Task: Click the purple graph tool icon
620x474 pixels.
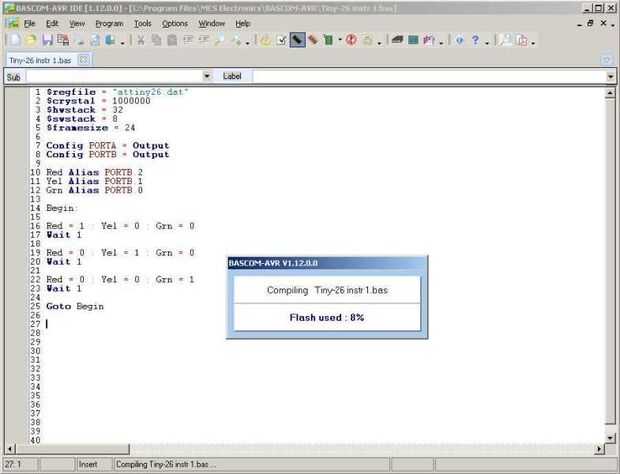Action: 429,40
